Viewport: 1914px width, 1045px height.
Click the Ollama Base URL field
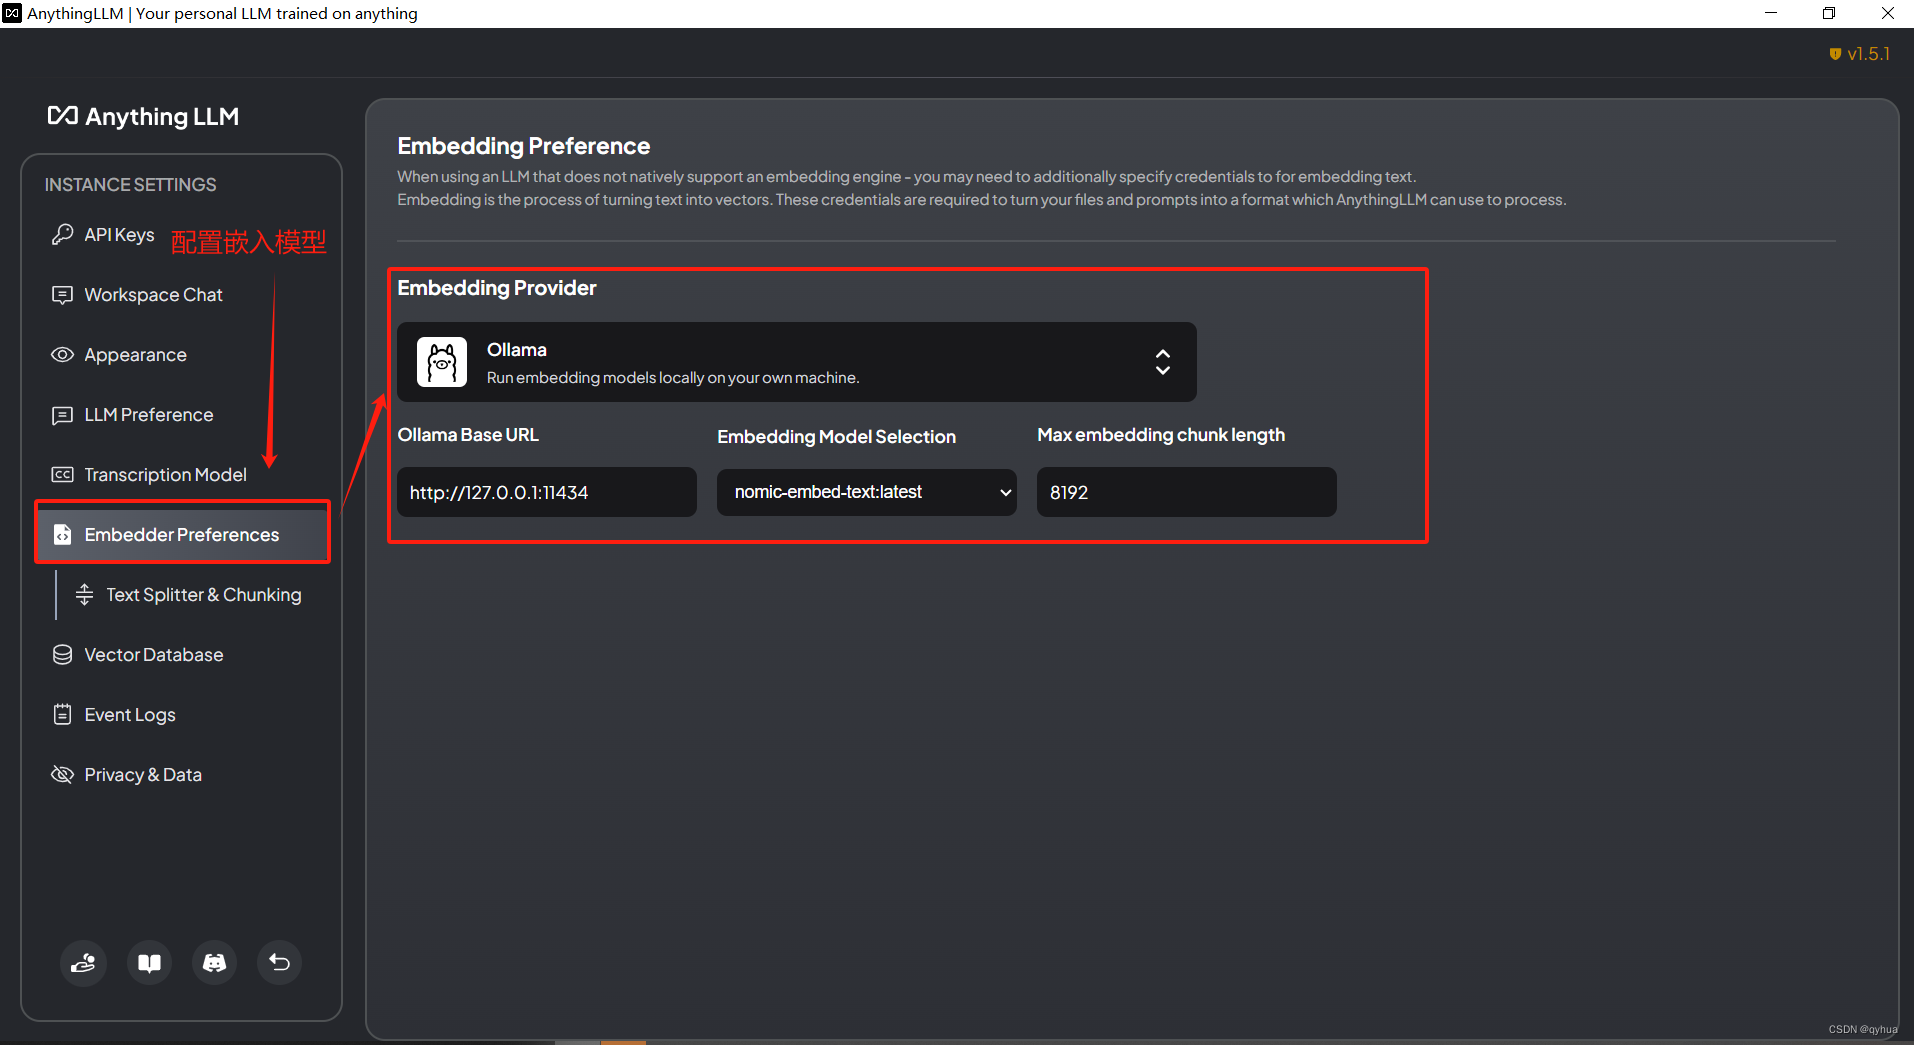tap(546, 492)
